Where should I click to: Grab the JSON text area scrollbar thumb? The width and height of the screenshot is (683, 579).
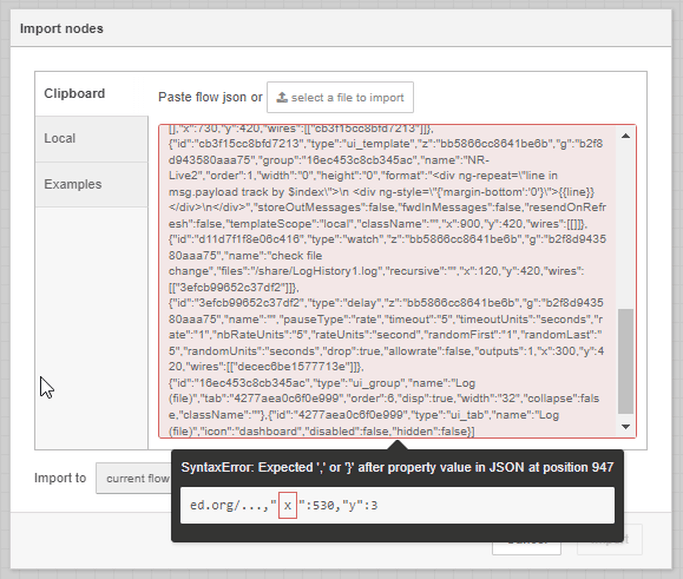click(626, 360)
